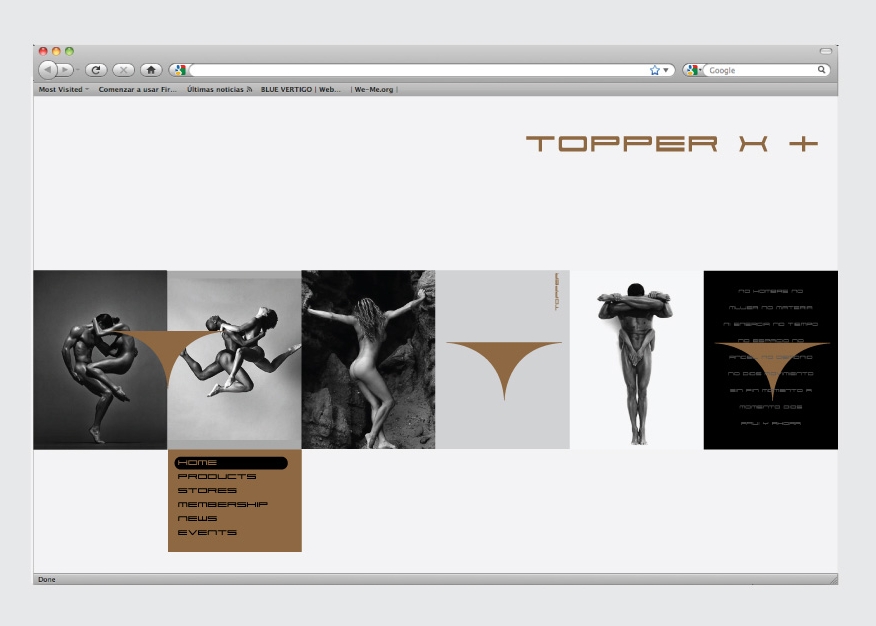Open the Most Visited bookmarks folder

point(63,89)
